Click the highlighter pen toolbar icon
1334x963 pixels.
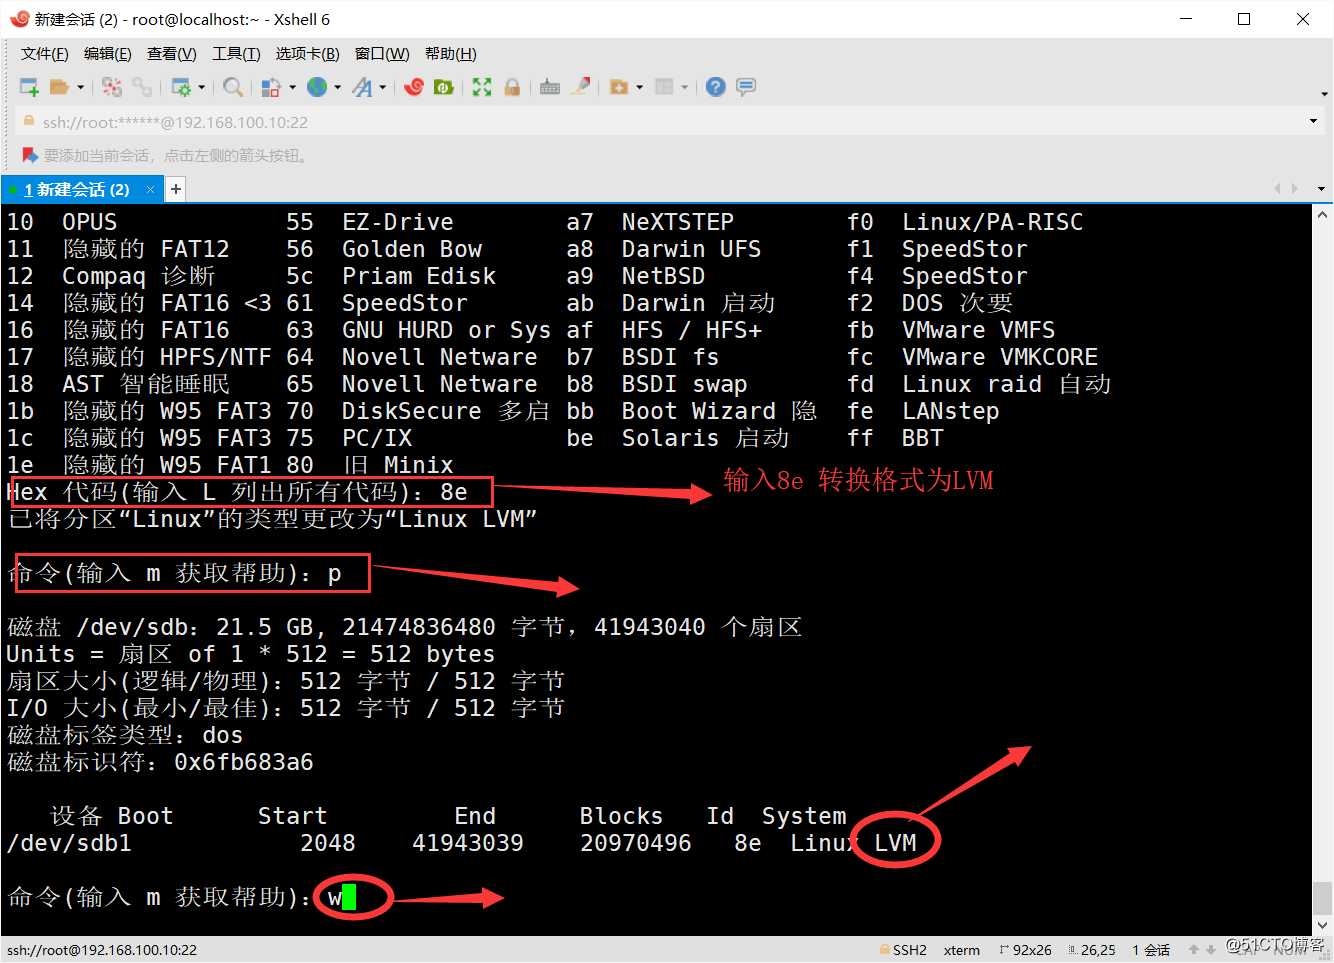point(580,86)
